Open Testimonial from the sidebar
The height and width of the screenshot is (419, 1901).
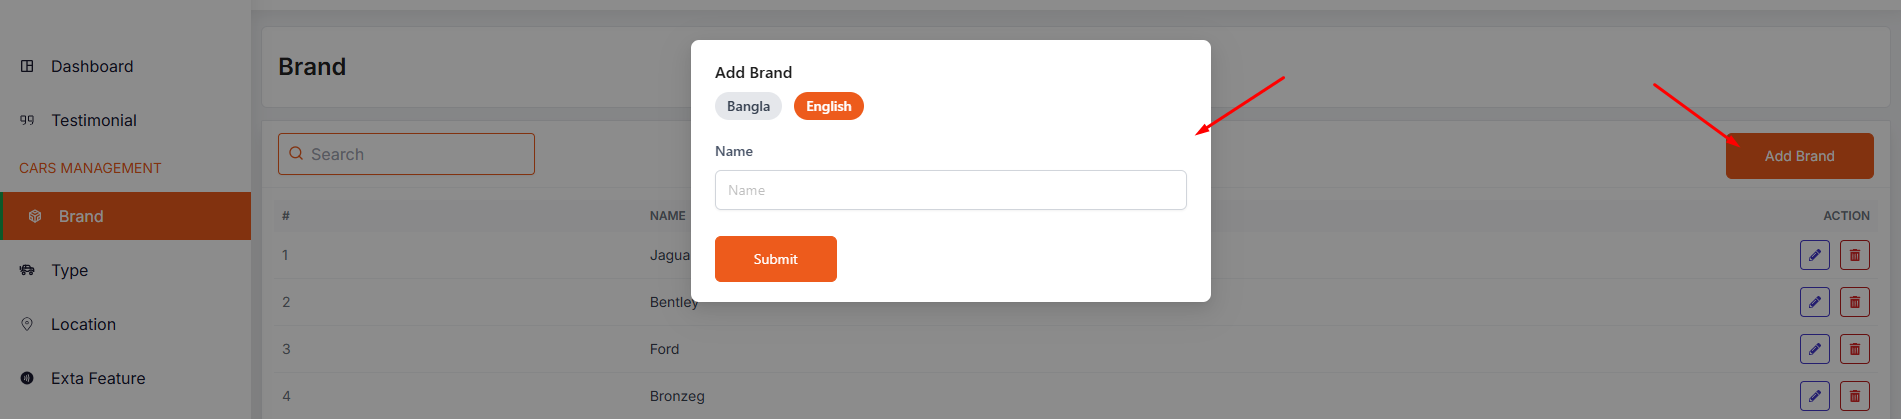pos(93,120)
